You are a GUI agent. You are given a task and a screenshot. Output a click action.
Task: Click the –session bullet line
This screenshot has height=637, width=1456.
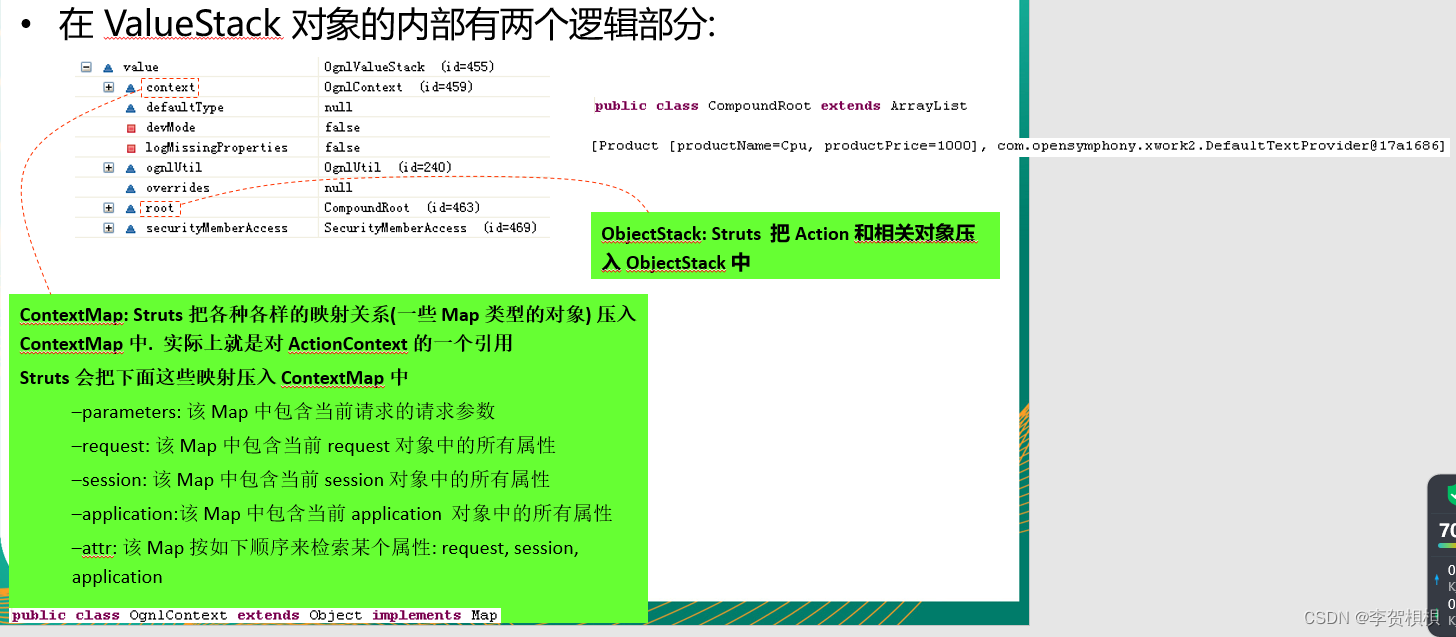coord(310,480)
